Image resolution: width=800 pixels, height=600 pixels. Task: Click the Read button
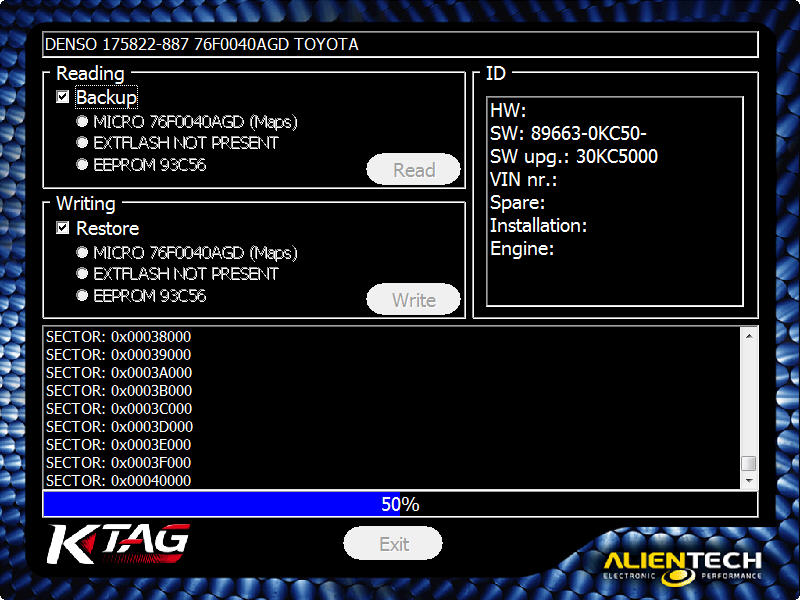[413, 169]
